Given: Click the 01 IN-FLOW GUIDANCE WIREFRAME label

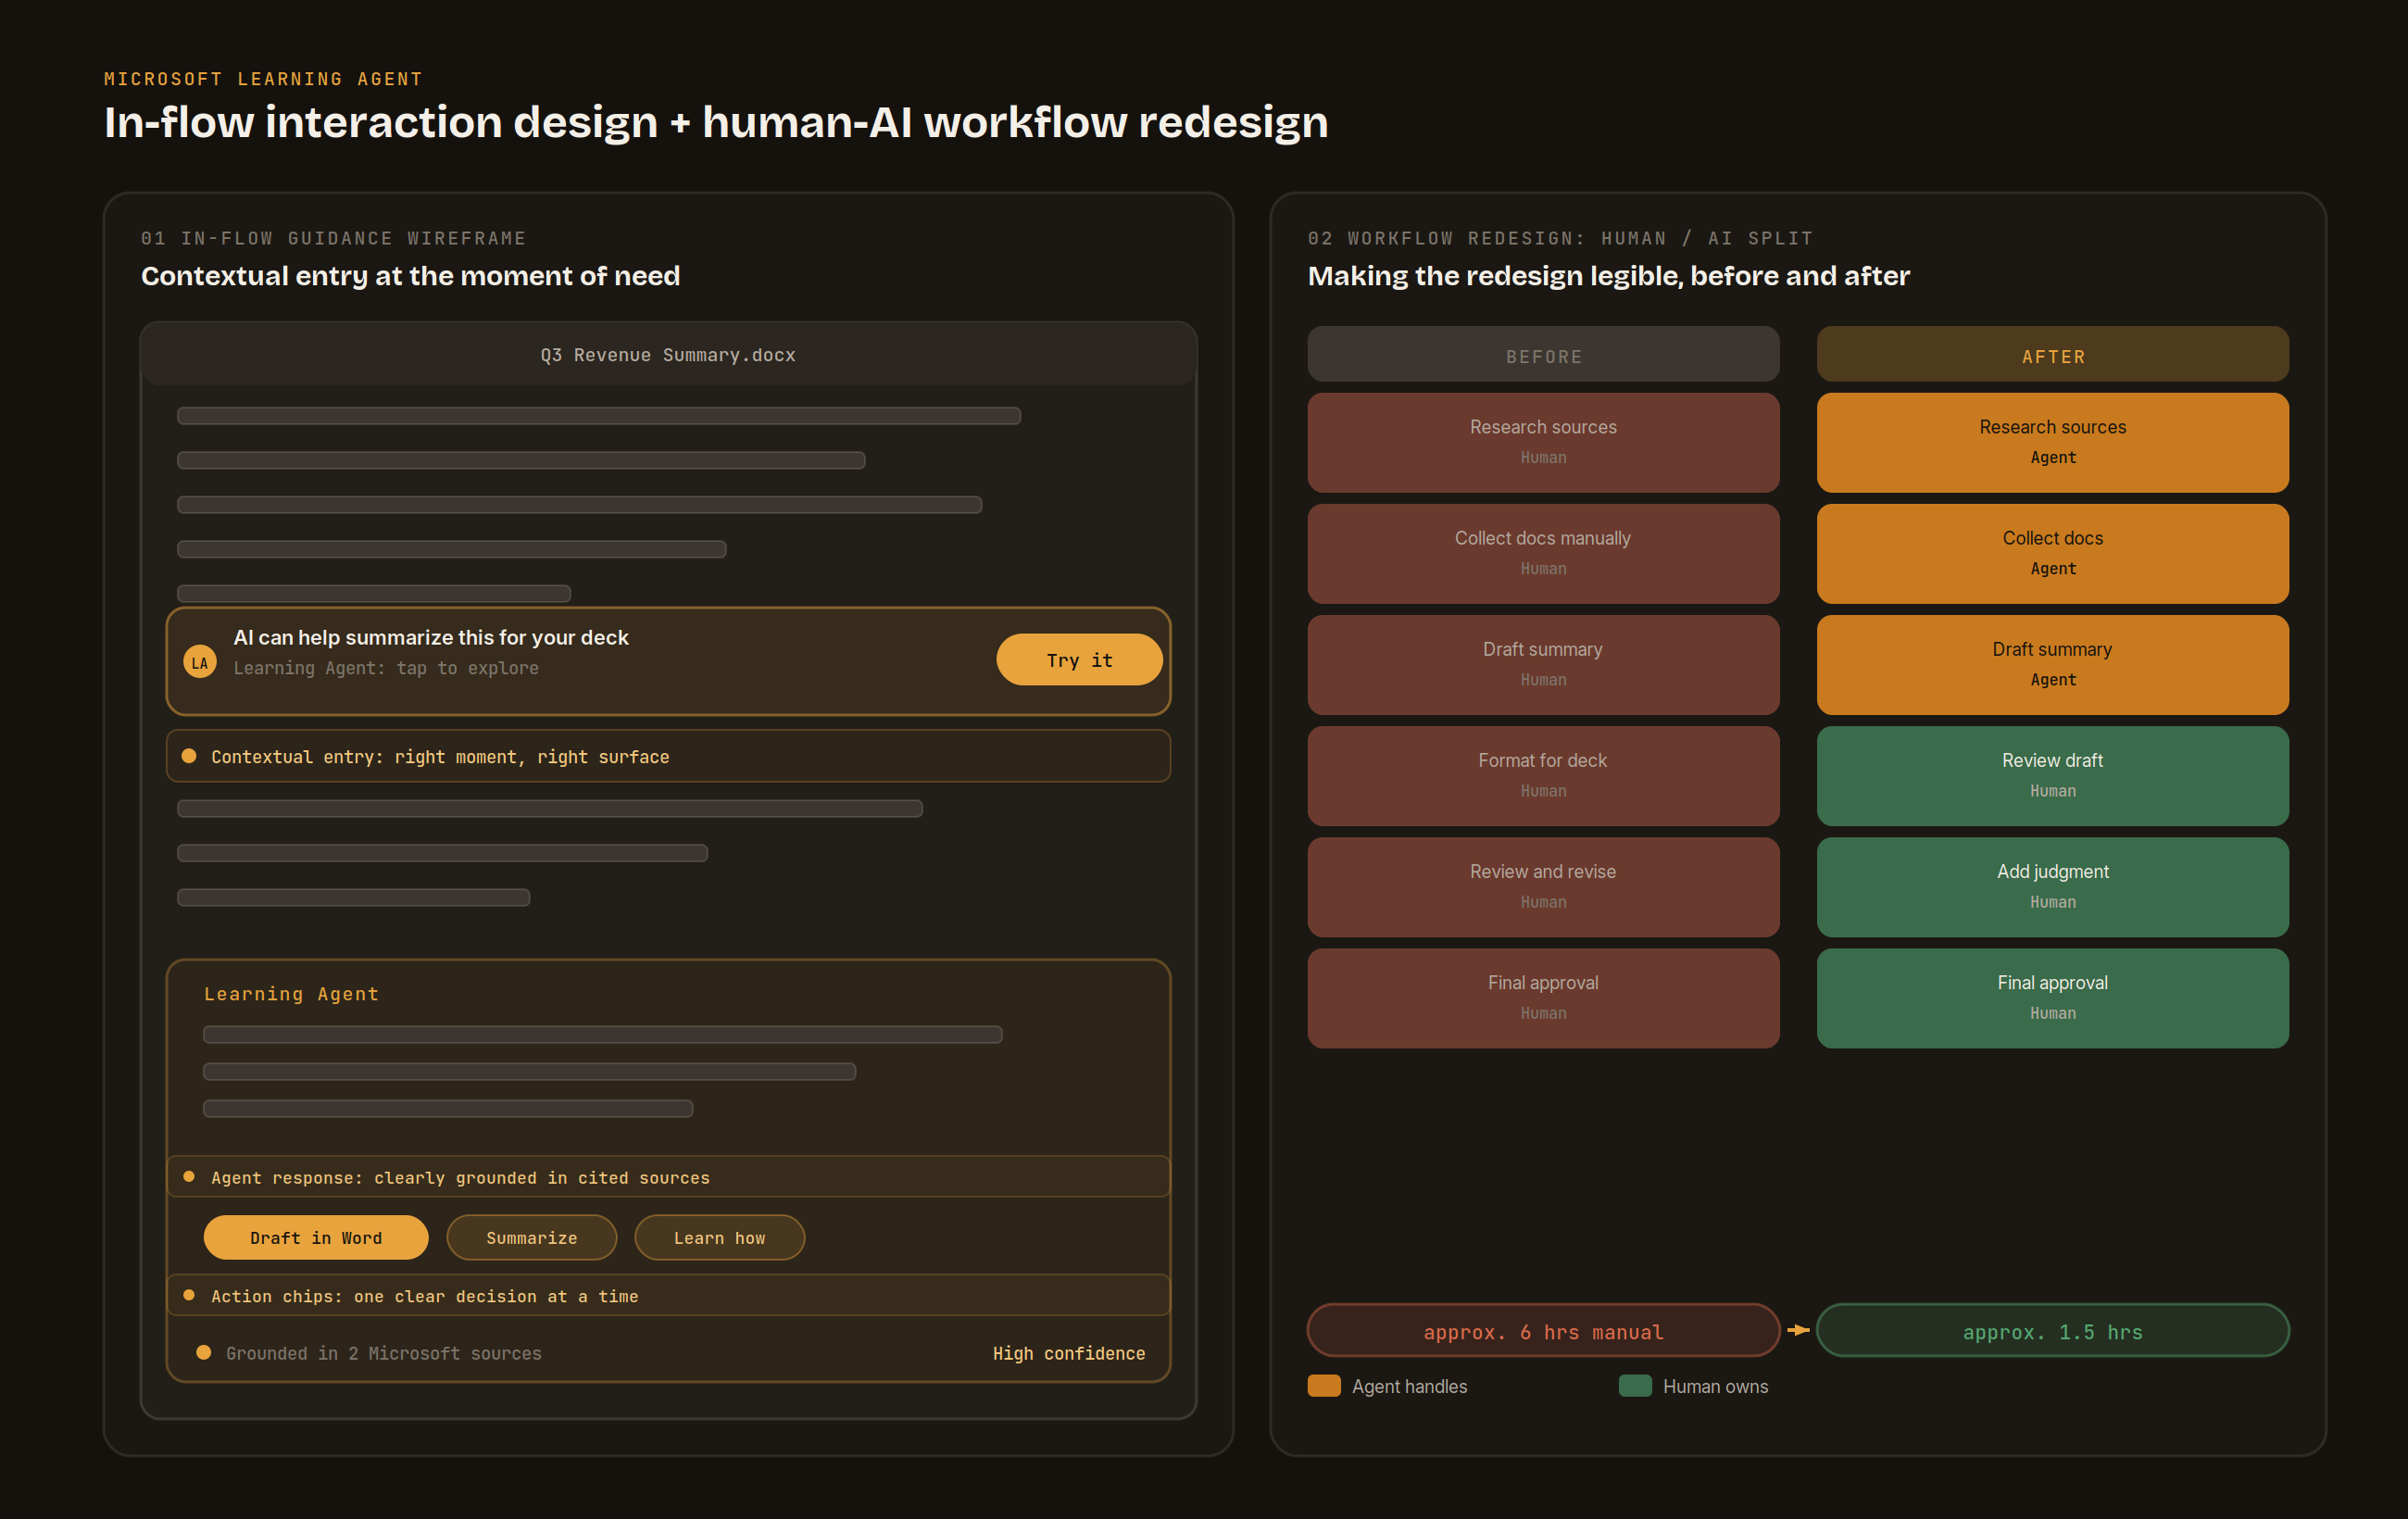Looking at the screenshot, I should [x=333, y=238].
